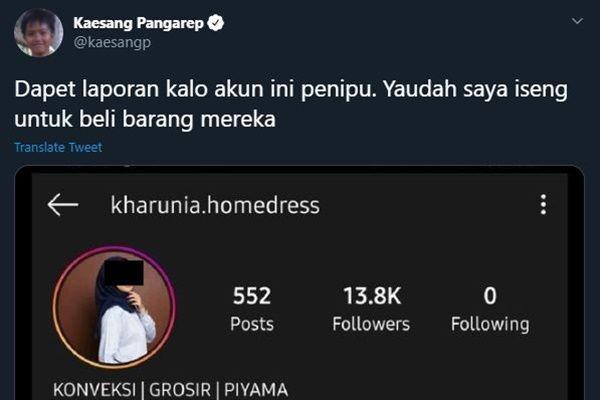Open the 13.8K Followers list

(371, 309)
